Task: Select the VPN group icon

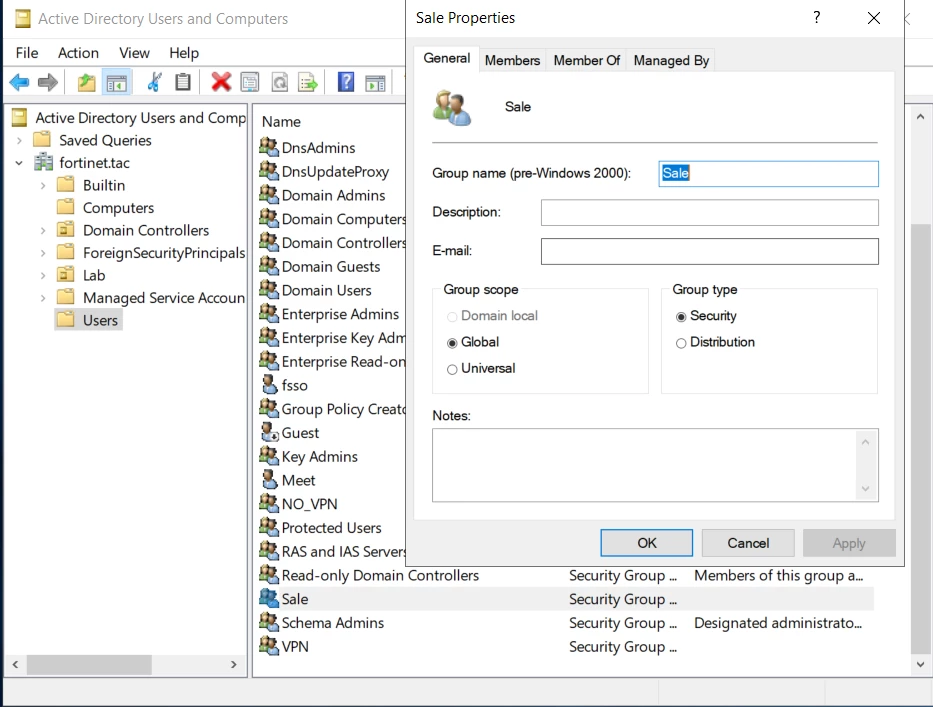Action: tap(269, 646)
